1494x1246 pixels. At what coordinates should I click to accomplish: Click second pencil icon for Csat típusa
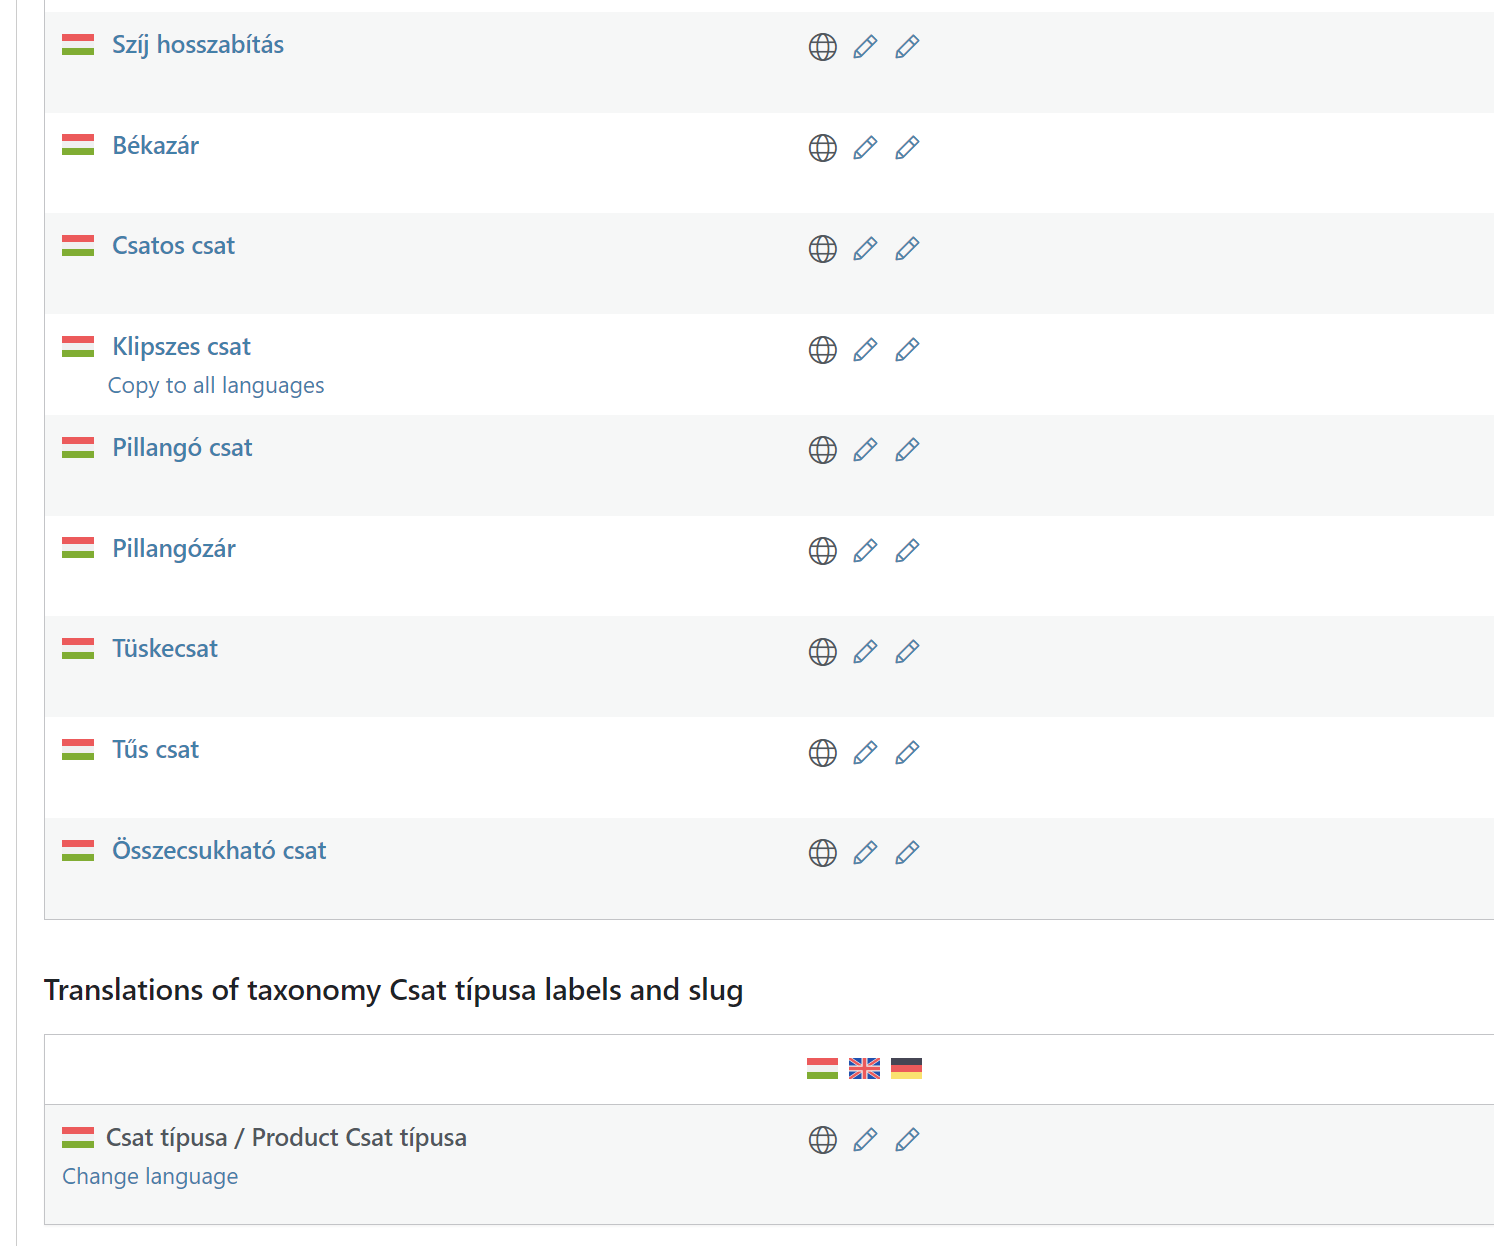[907, 1140]
